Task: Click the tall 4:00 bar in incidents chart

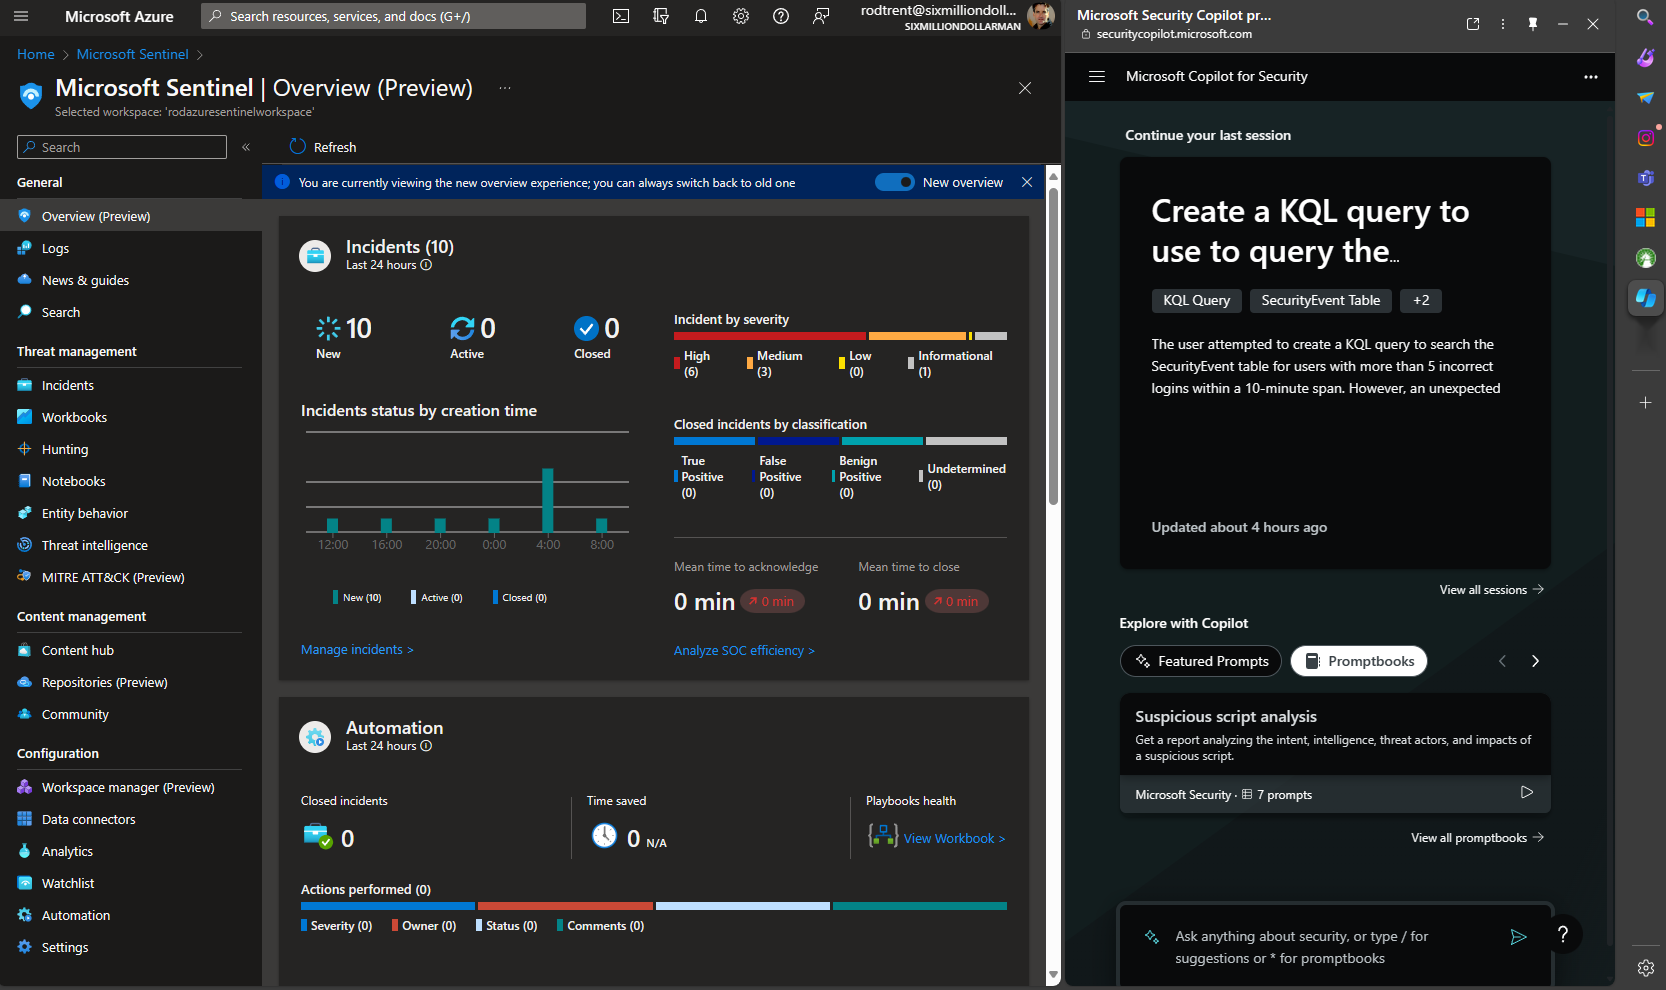Action: (548, 500)
